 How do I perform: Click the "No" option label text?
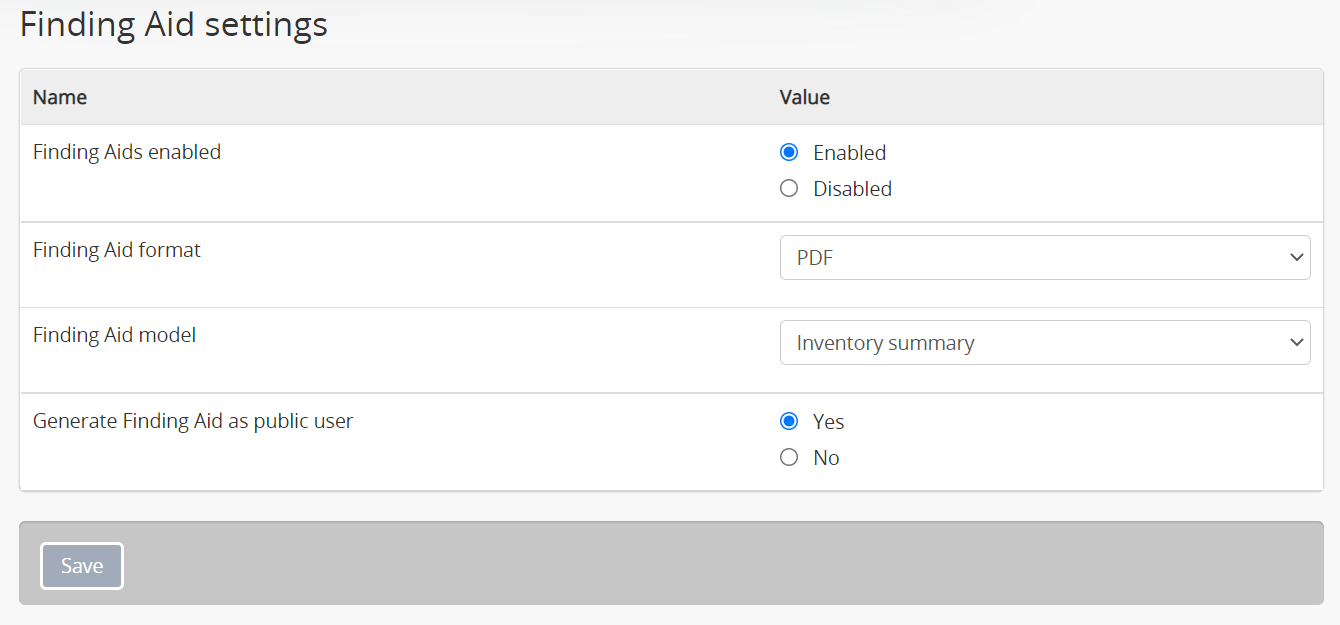[x=826, y=458]
